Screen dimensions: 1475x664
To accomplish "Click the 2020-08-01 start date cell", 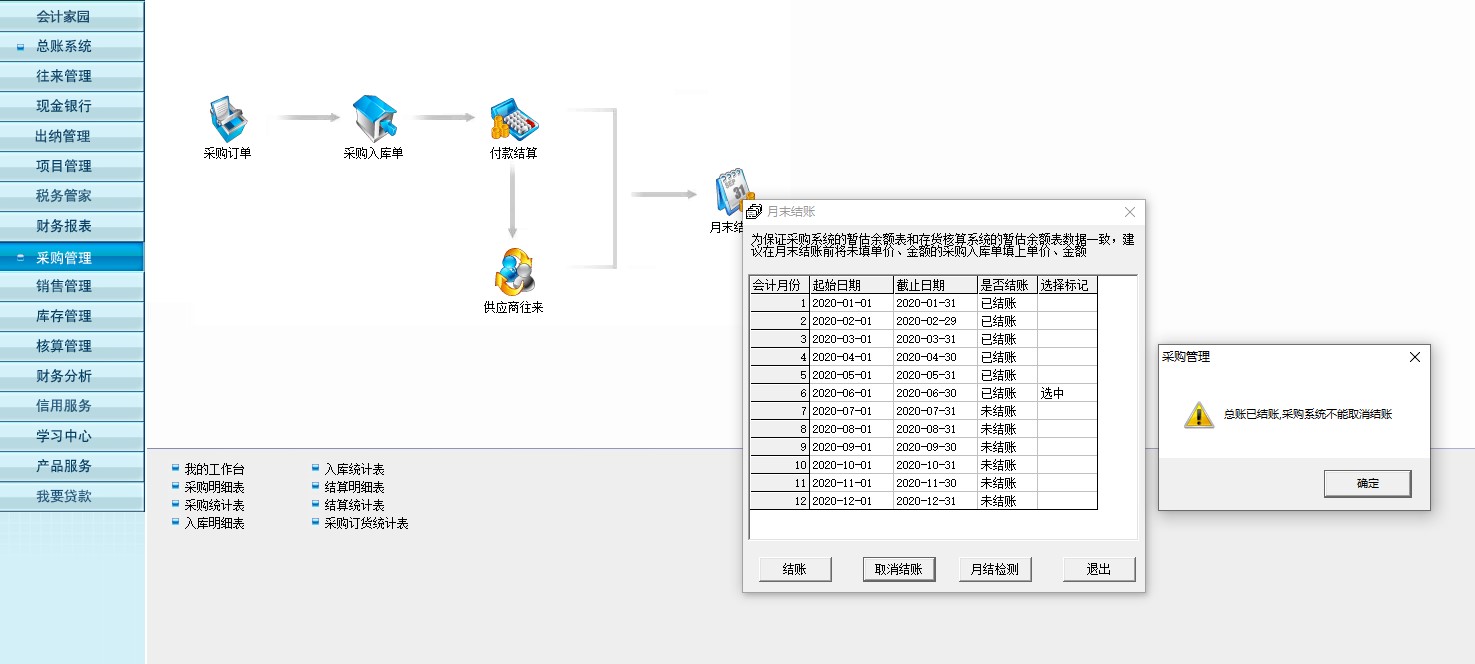I will pos(852,429).
